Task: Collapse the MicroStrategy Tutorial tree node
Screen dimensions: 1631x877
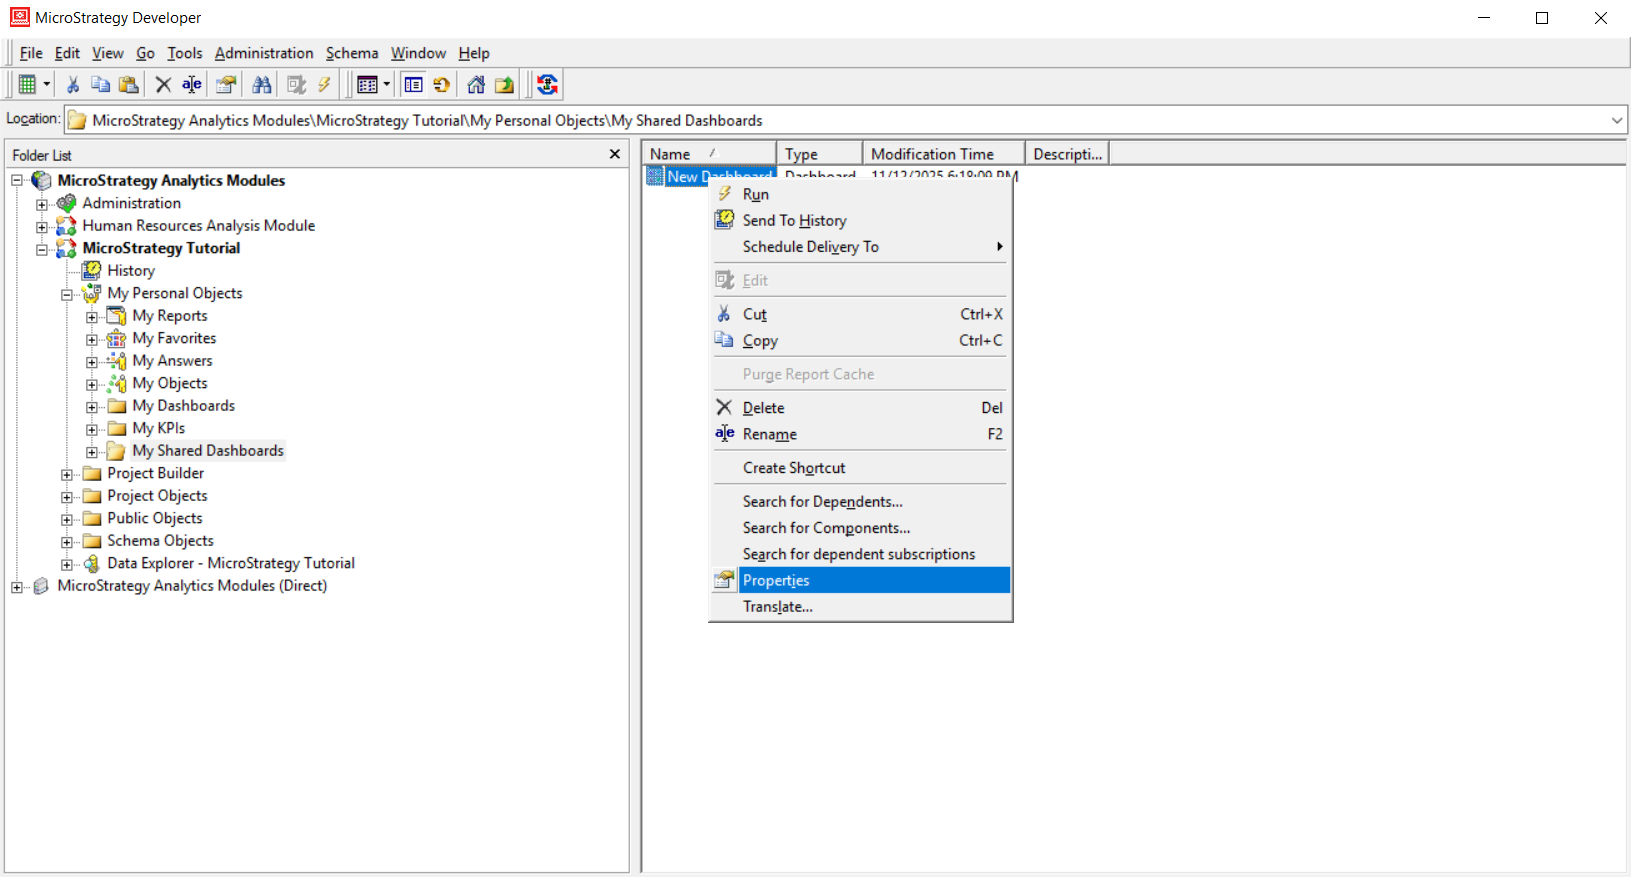Action: pyautogui.click(x=42, y=249)
